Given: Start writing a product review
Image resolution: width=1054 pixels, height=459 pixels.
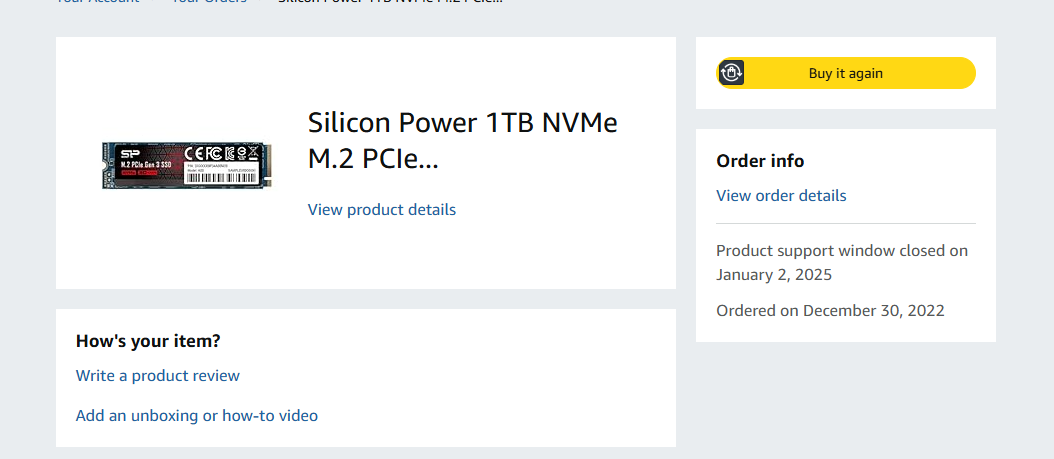Looking at the screenshot, I should pos(158,376).
